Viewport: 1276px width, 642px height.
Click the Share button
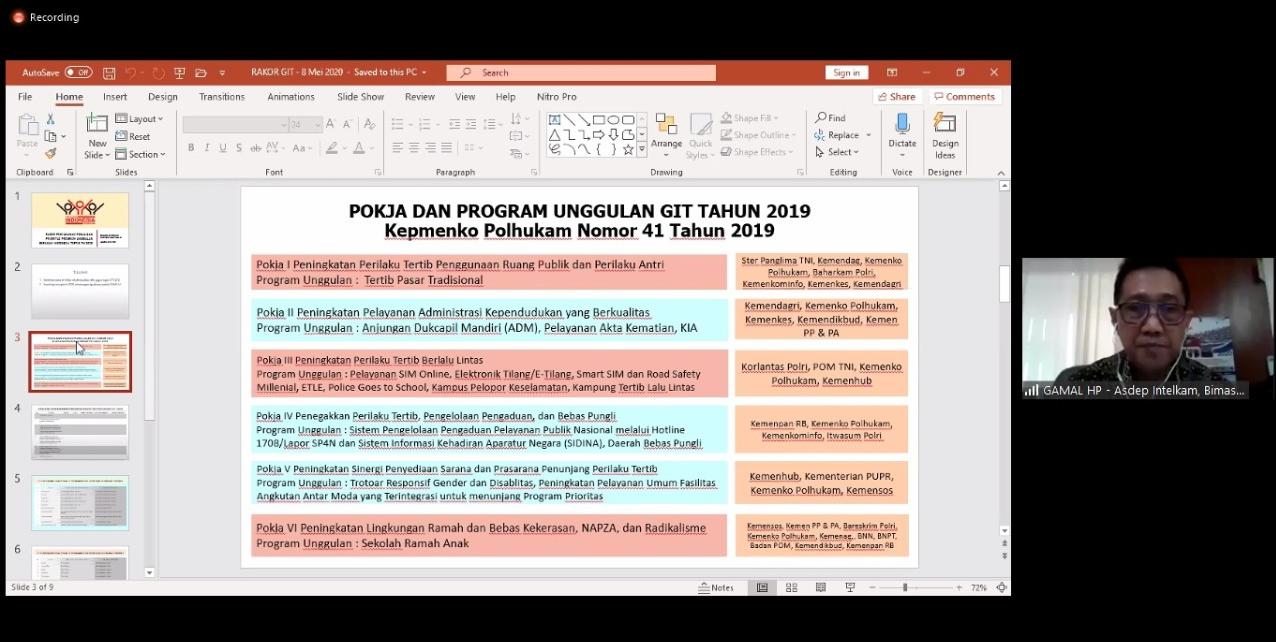(x=896, y=97)
